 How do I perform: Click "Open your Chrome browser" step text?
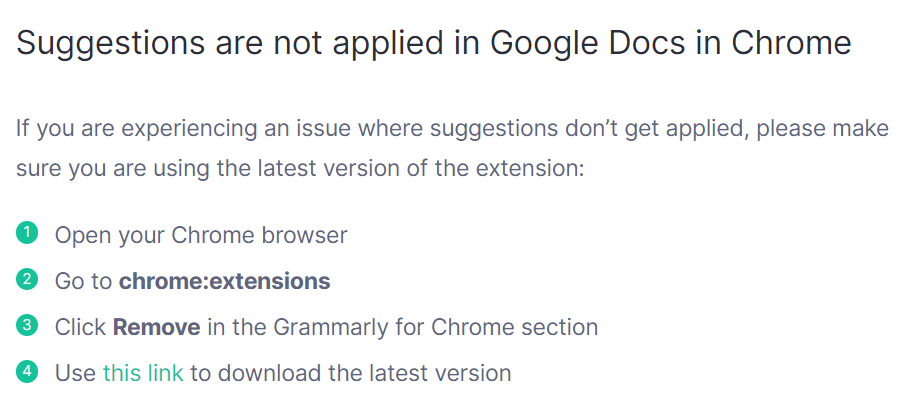click(x=201, y=235)
